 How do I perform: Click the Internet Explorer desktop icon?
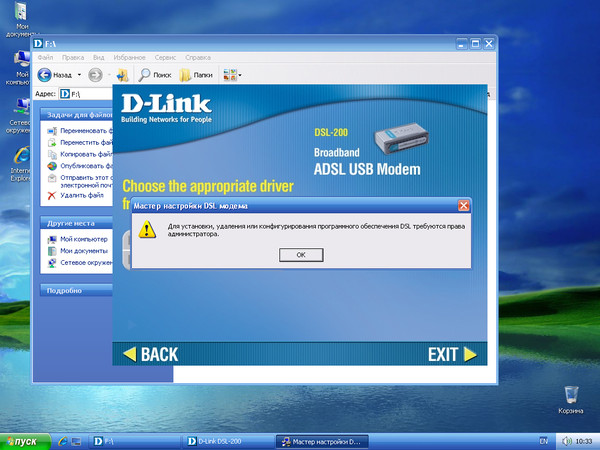21,164
